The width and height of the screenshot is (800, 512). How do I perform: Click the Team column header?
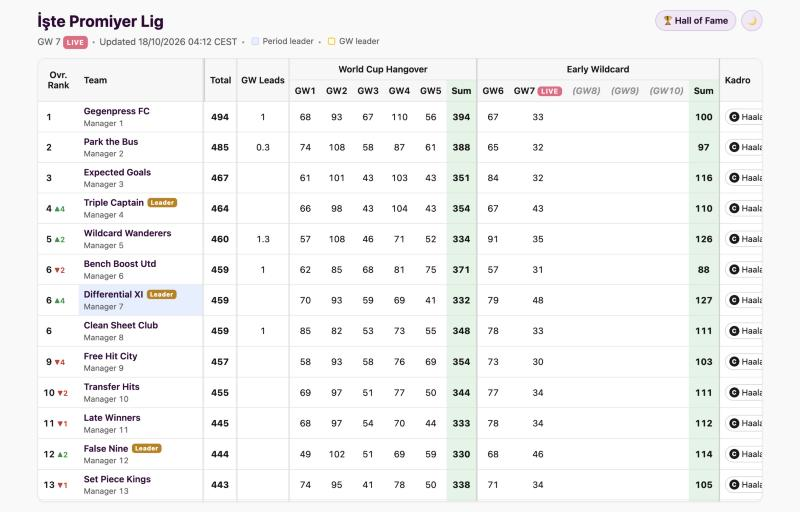point(95,80)
